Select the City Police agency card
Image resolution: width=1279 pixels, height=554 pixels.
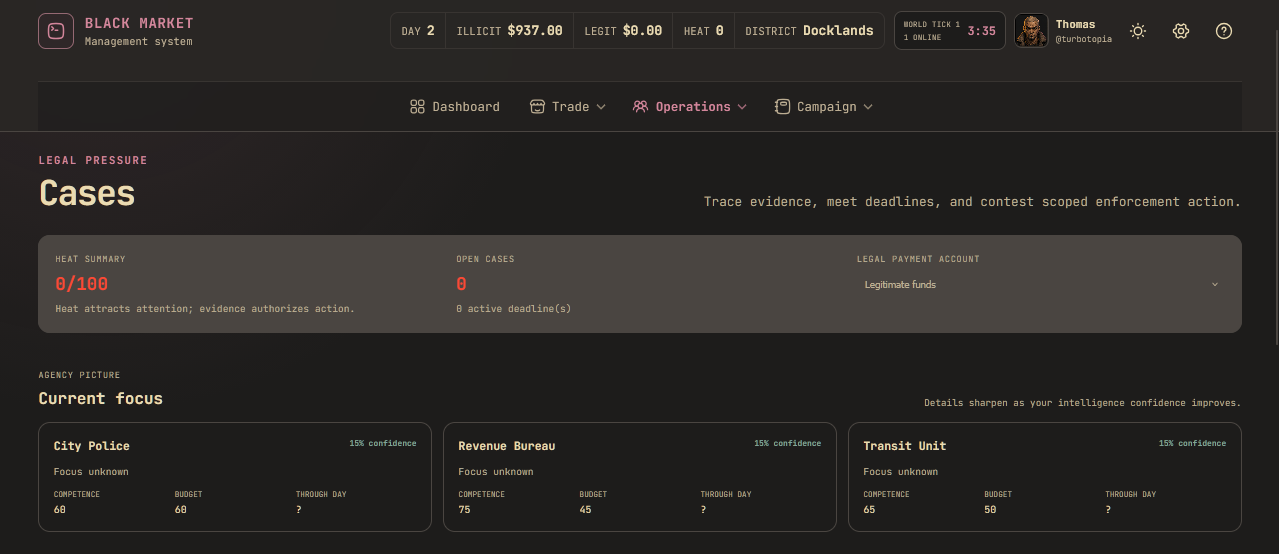[235, 477]
